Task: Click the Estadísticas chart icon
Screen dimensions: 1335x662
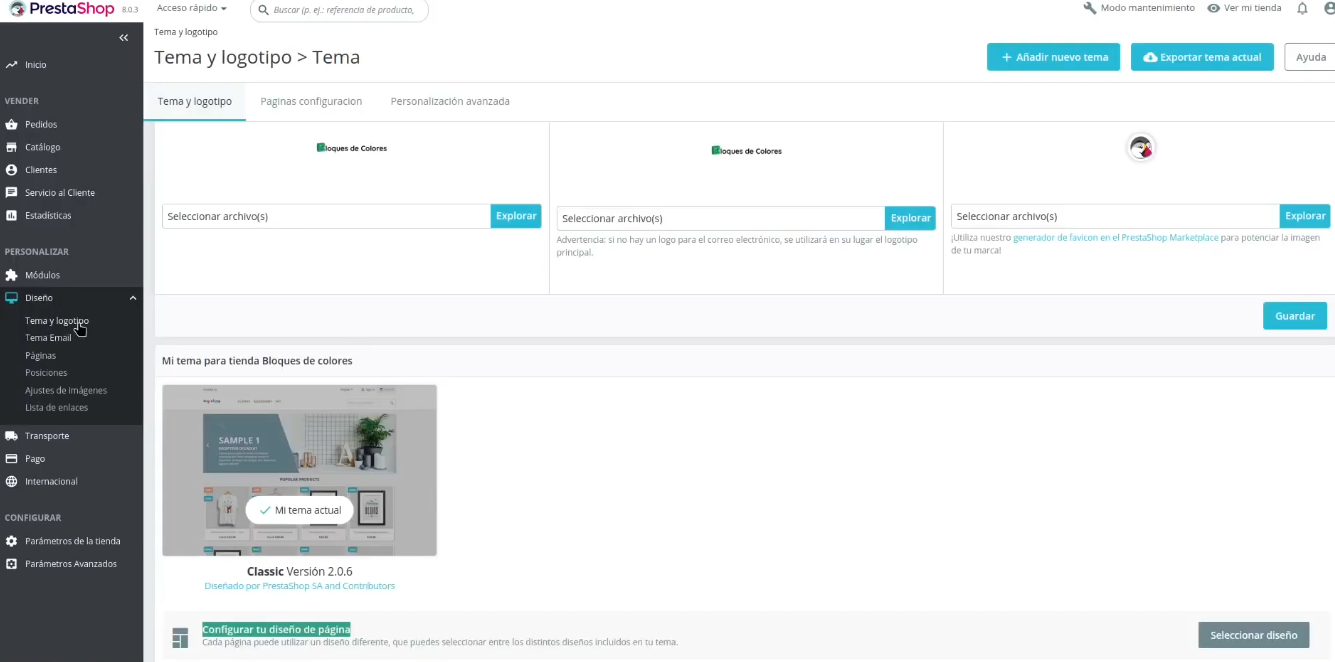Action: point(11,215)
